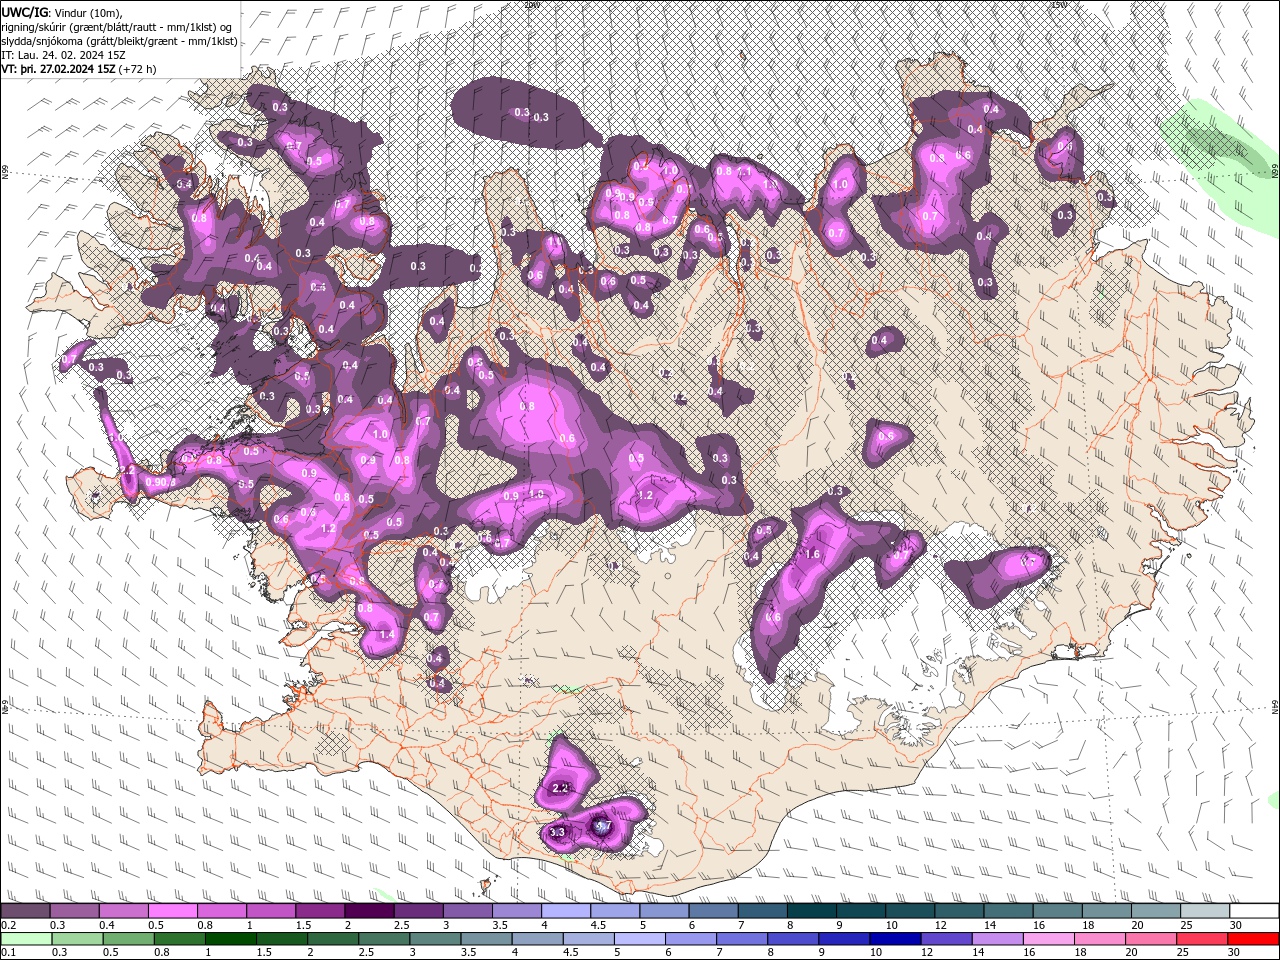Click the 'IT: Lau. 24. 02. 2024 15Z' line

64,55
